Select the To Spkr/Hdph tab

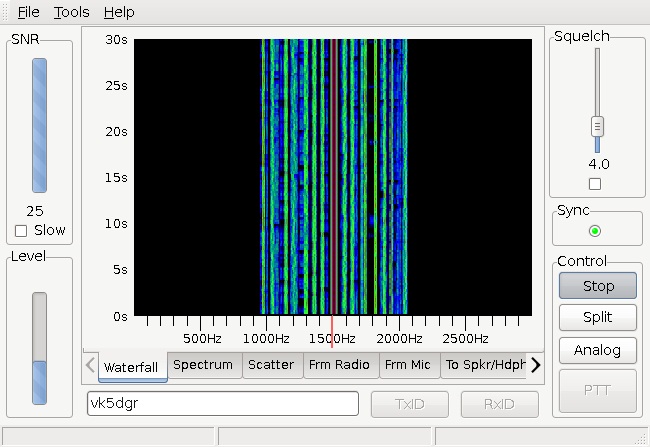click(x=485, y=365)
